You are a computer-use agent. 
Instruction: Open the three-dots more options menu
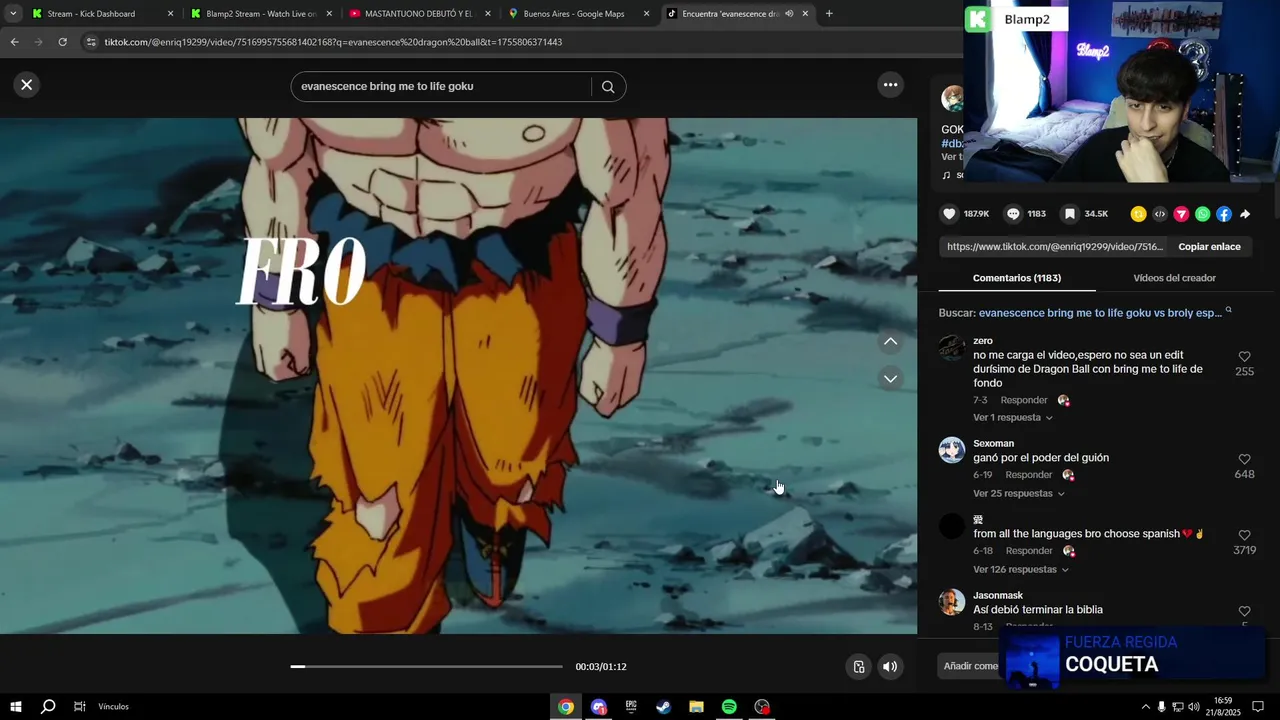pyautogui.click(x=890, y=85)
